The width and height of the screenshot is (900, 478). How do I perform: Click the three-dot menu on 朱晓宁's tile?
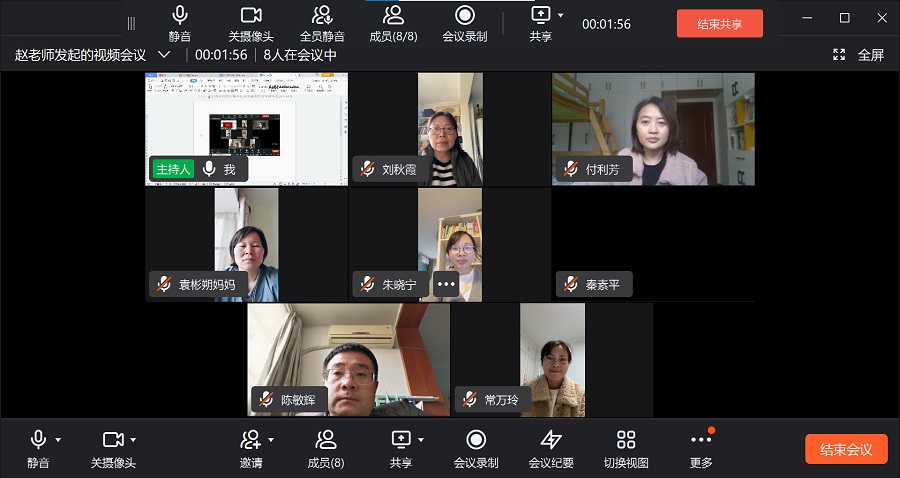coord(446,284)
